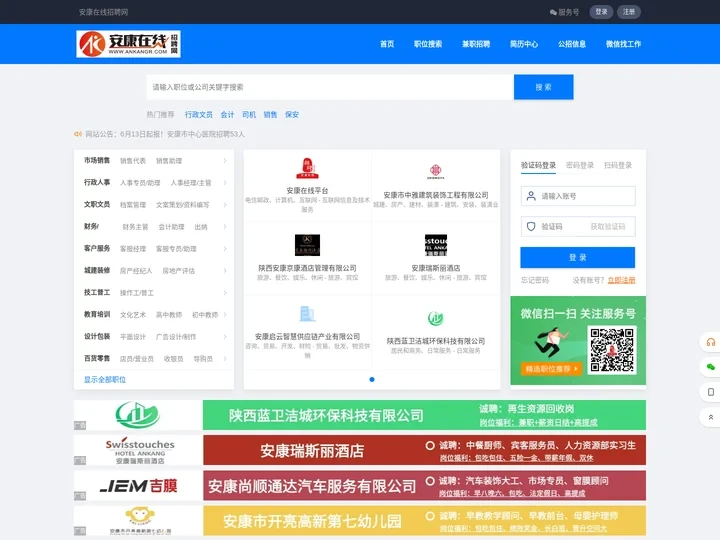Viewport: 720px width, 540px height.
Task: Expand the 市场销售 category arrow
Action: (x=225, y=161)
